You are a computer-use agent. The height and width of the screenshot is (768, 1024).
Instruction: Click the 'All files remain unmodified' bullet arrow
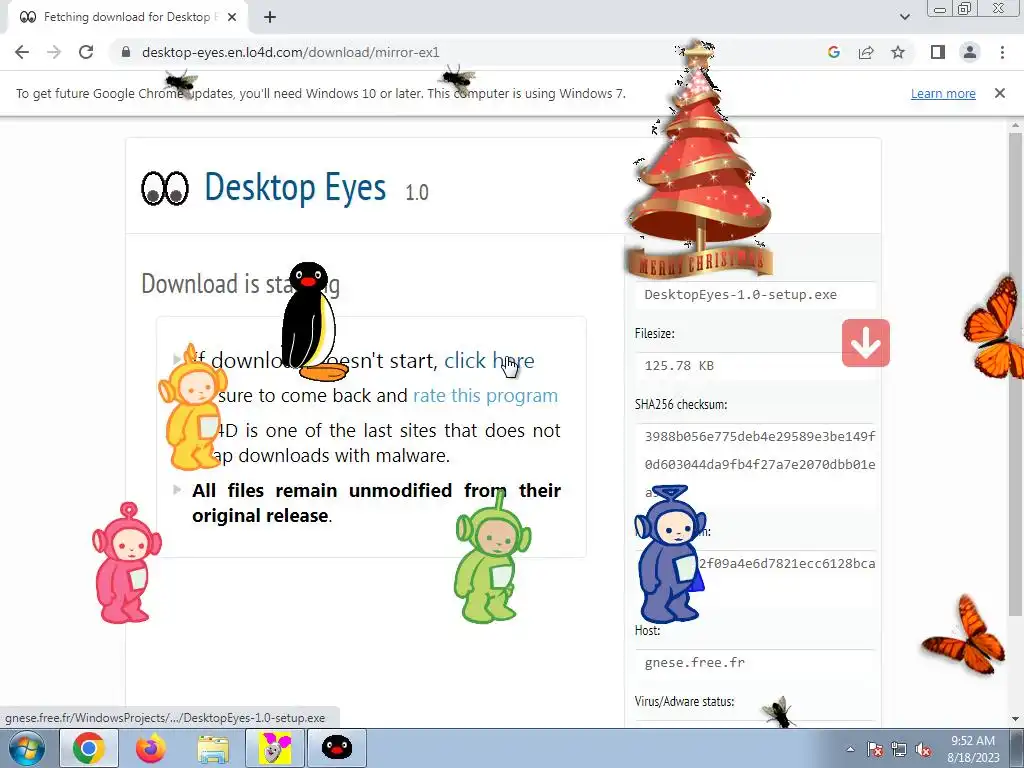(x=177, y=489)
